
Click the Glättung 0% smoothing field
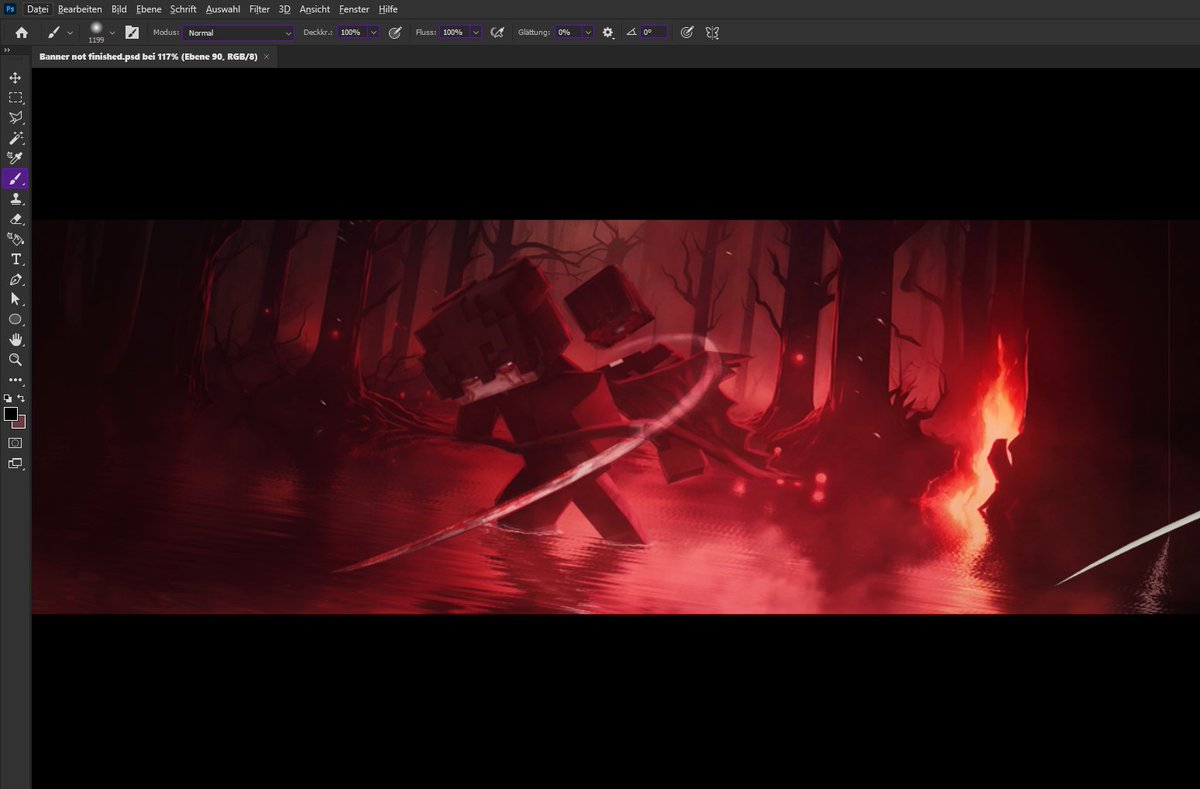(x=569, y=32)
